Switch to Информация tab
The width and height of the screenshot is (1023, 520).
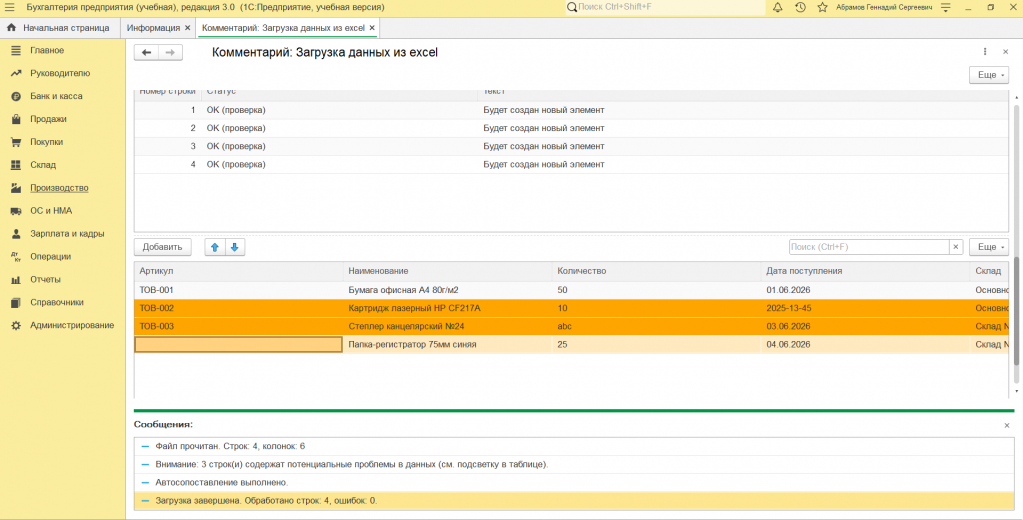[x=153, y=28]
